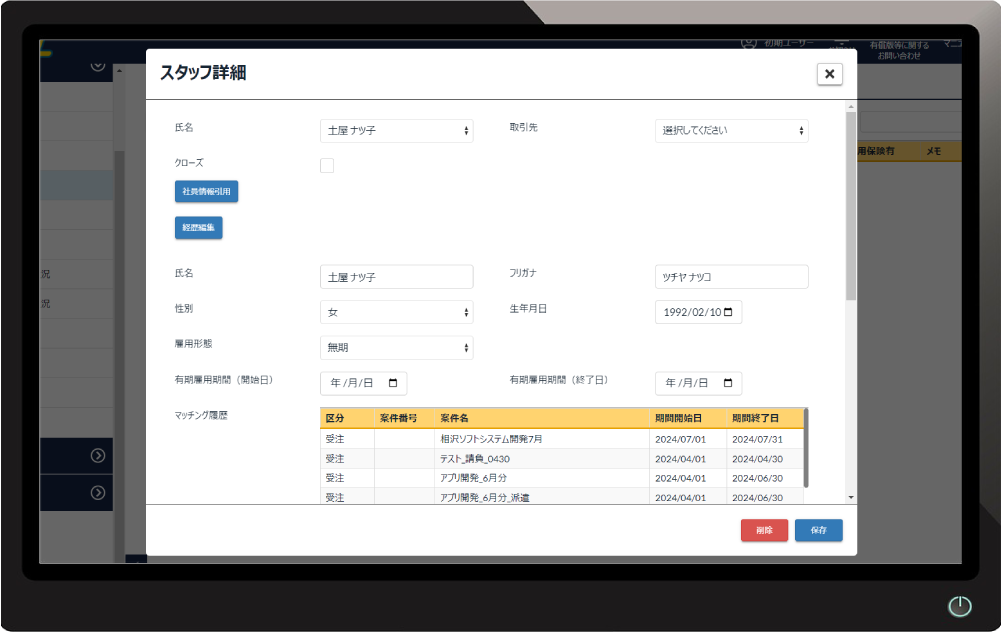Viewport: 1001px width, 632px height.
Task: Expand the 雇用形態 dropdown
Action: point(396,348)
